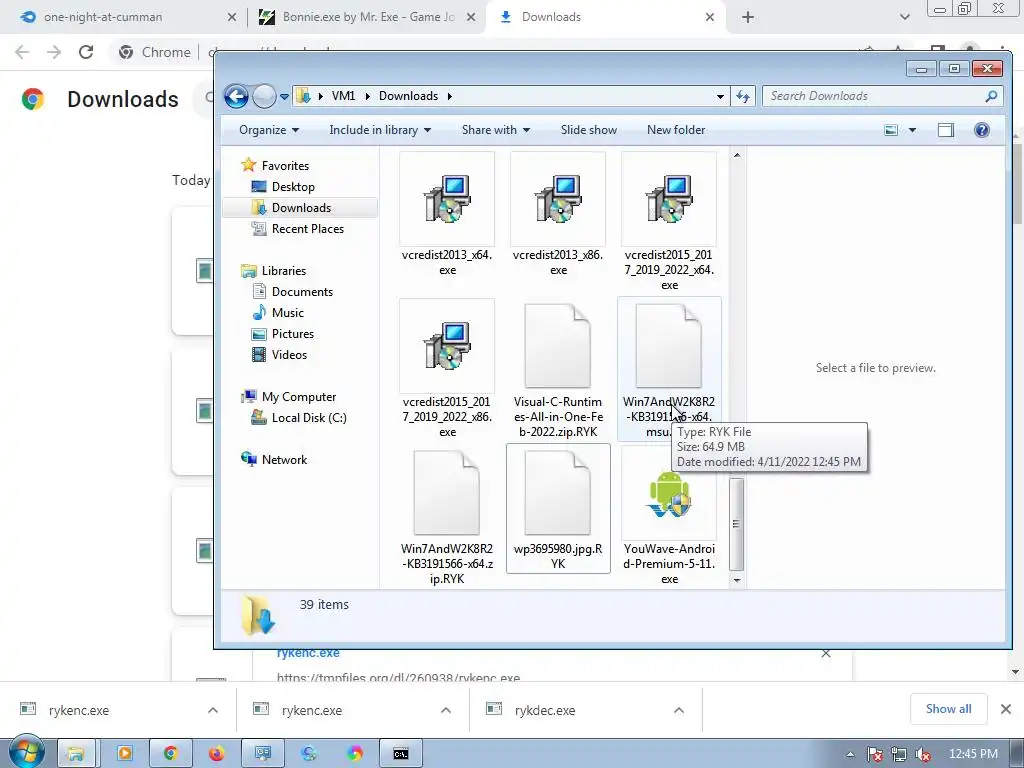
Task: Click New folder in the toolbar
Action: coord(676,130)
